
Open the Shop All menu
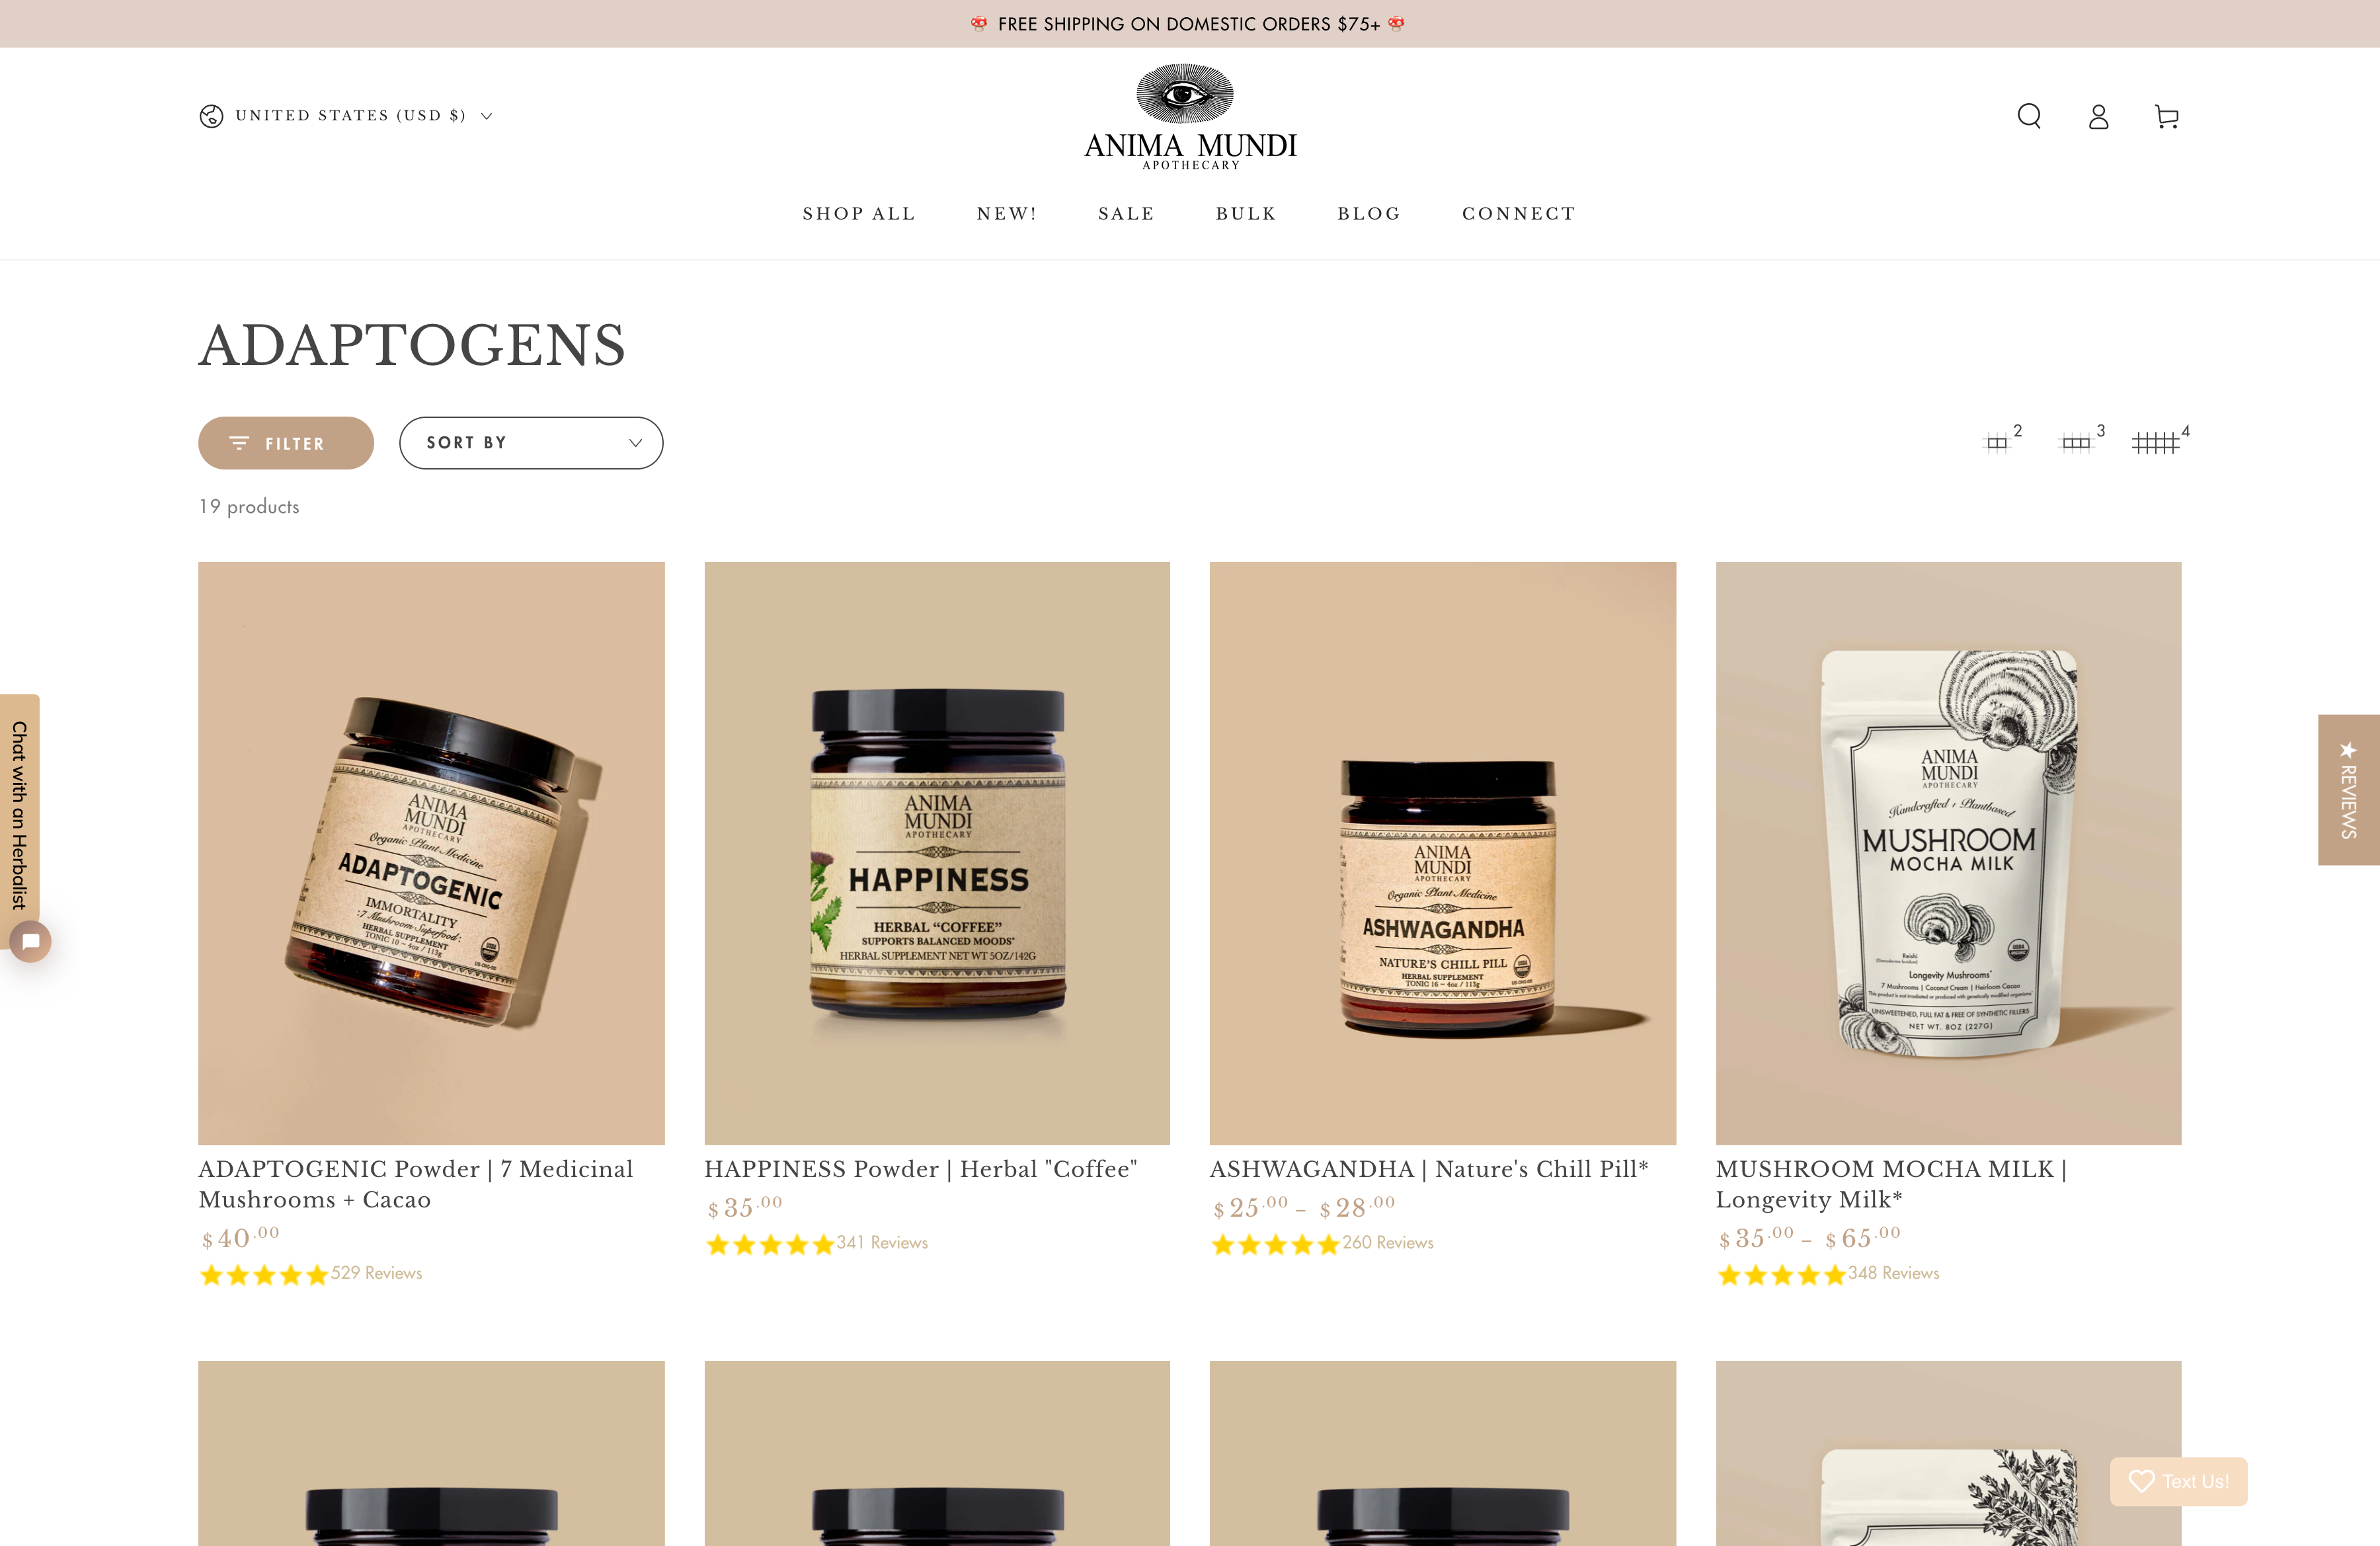point(859,213)
